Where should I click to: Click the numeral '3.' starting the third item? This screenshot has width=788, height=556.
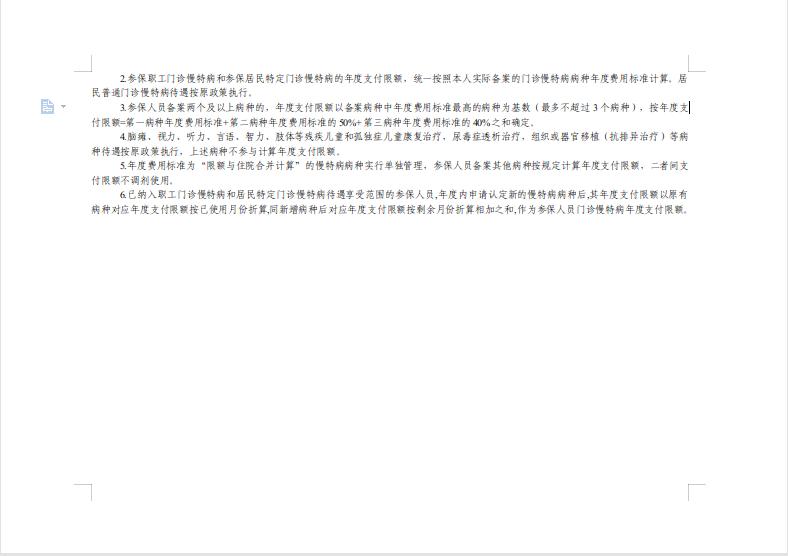coord(123,108)
